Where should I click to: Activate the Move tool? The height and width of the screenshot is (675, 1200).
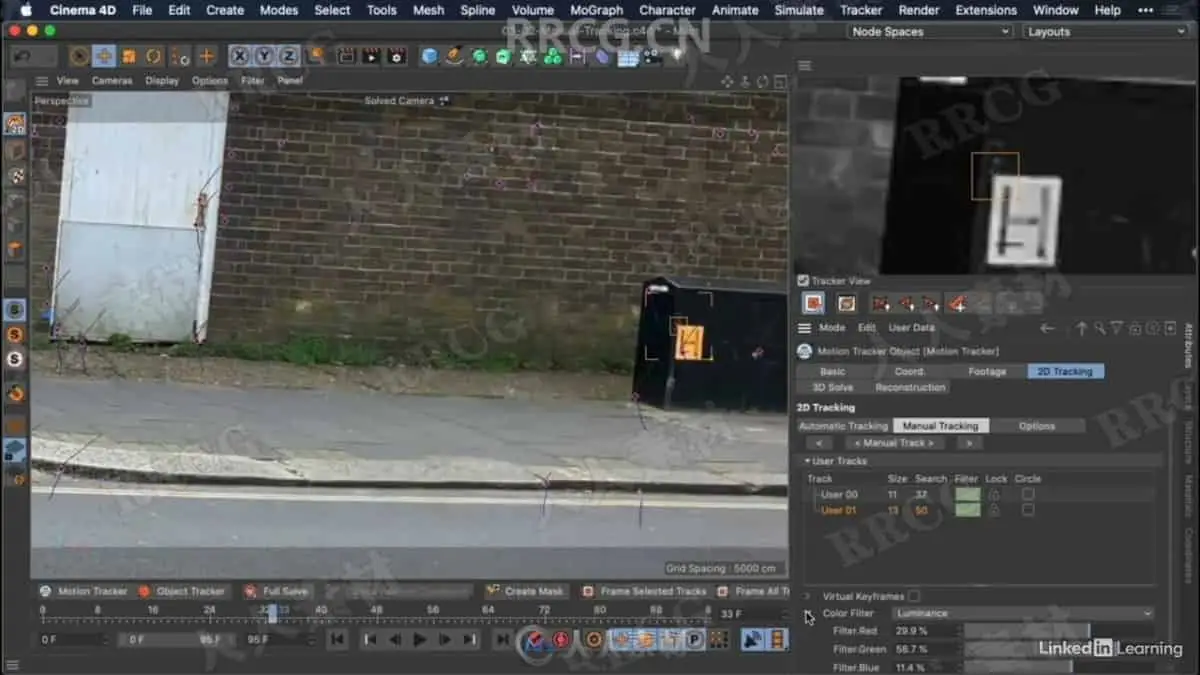pos(104,56)
